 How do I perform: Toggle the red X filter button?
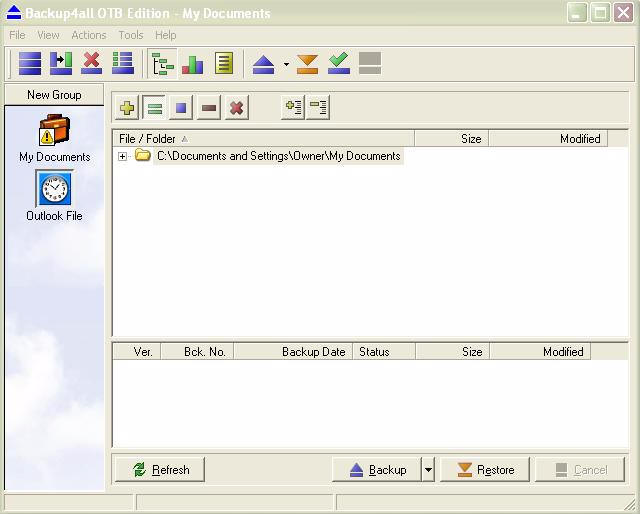(x=237, y=108)
